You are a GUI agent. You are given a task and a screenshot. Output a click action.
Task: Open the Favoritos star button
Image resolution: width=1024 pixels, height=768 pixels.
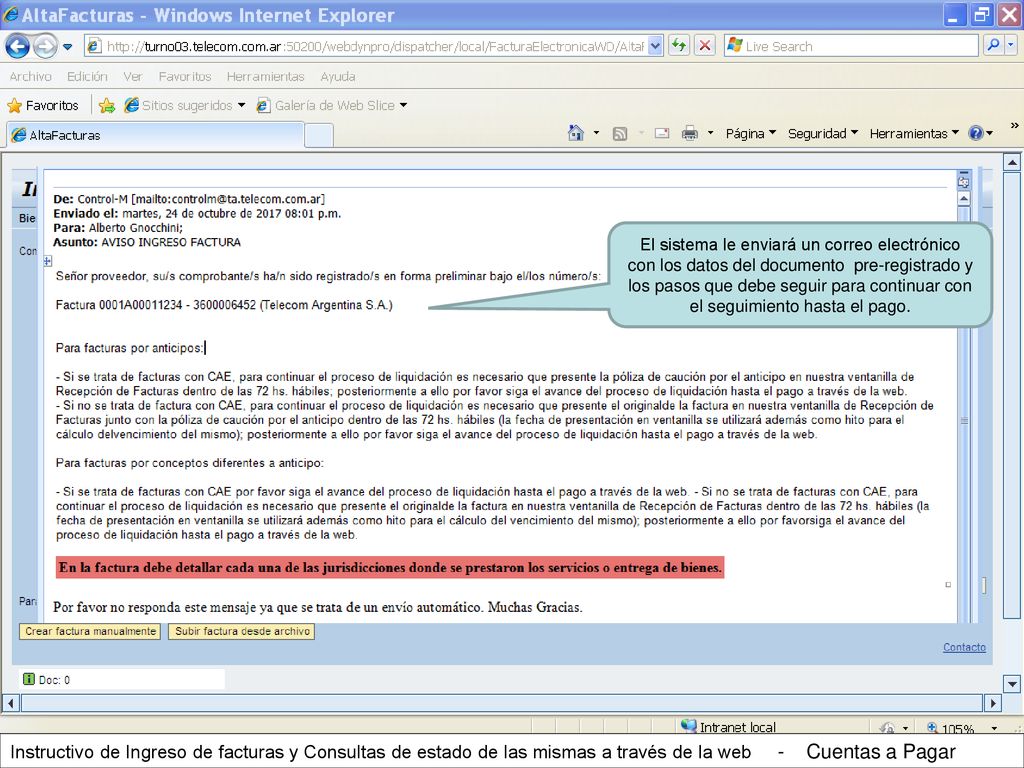click(43, 105)
